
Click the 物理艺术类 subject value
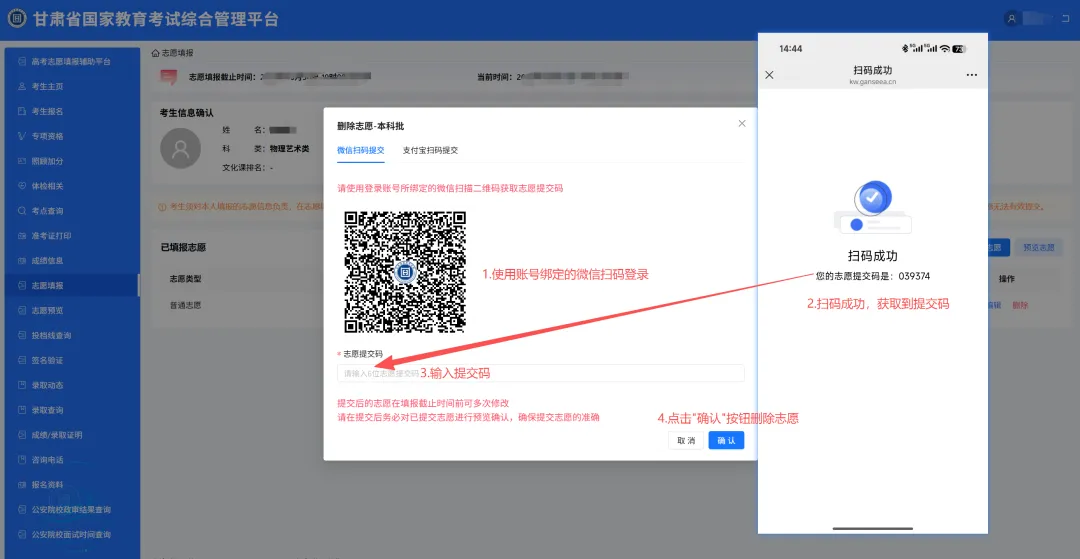pos(289,148)
